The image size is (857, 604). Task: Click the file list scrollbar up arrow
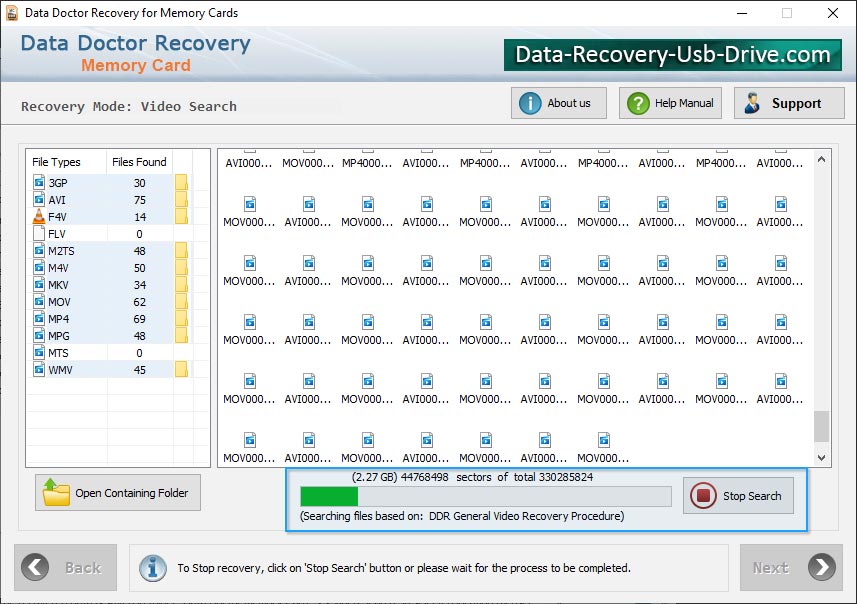click(x=821, y=160)
